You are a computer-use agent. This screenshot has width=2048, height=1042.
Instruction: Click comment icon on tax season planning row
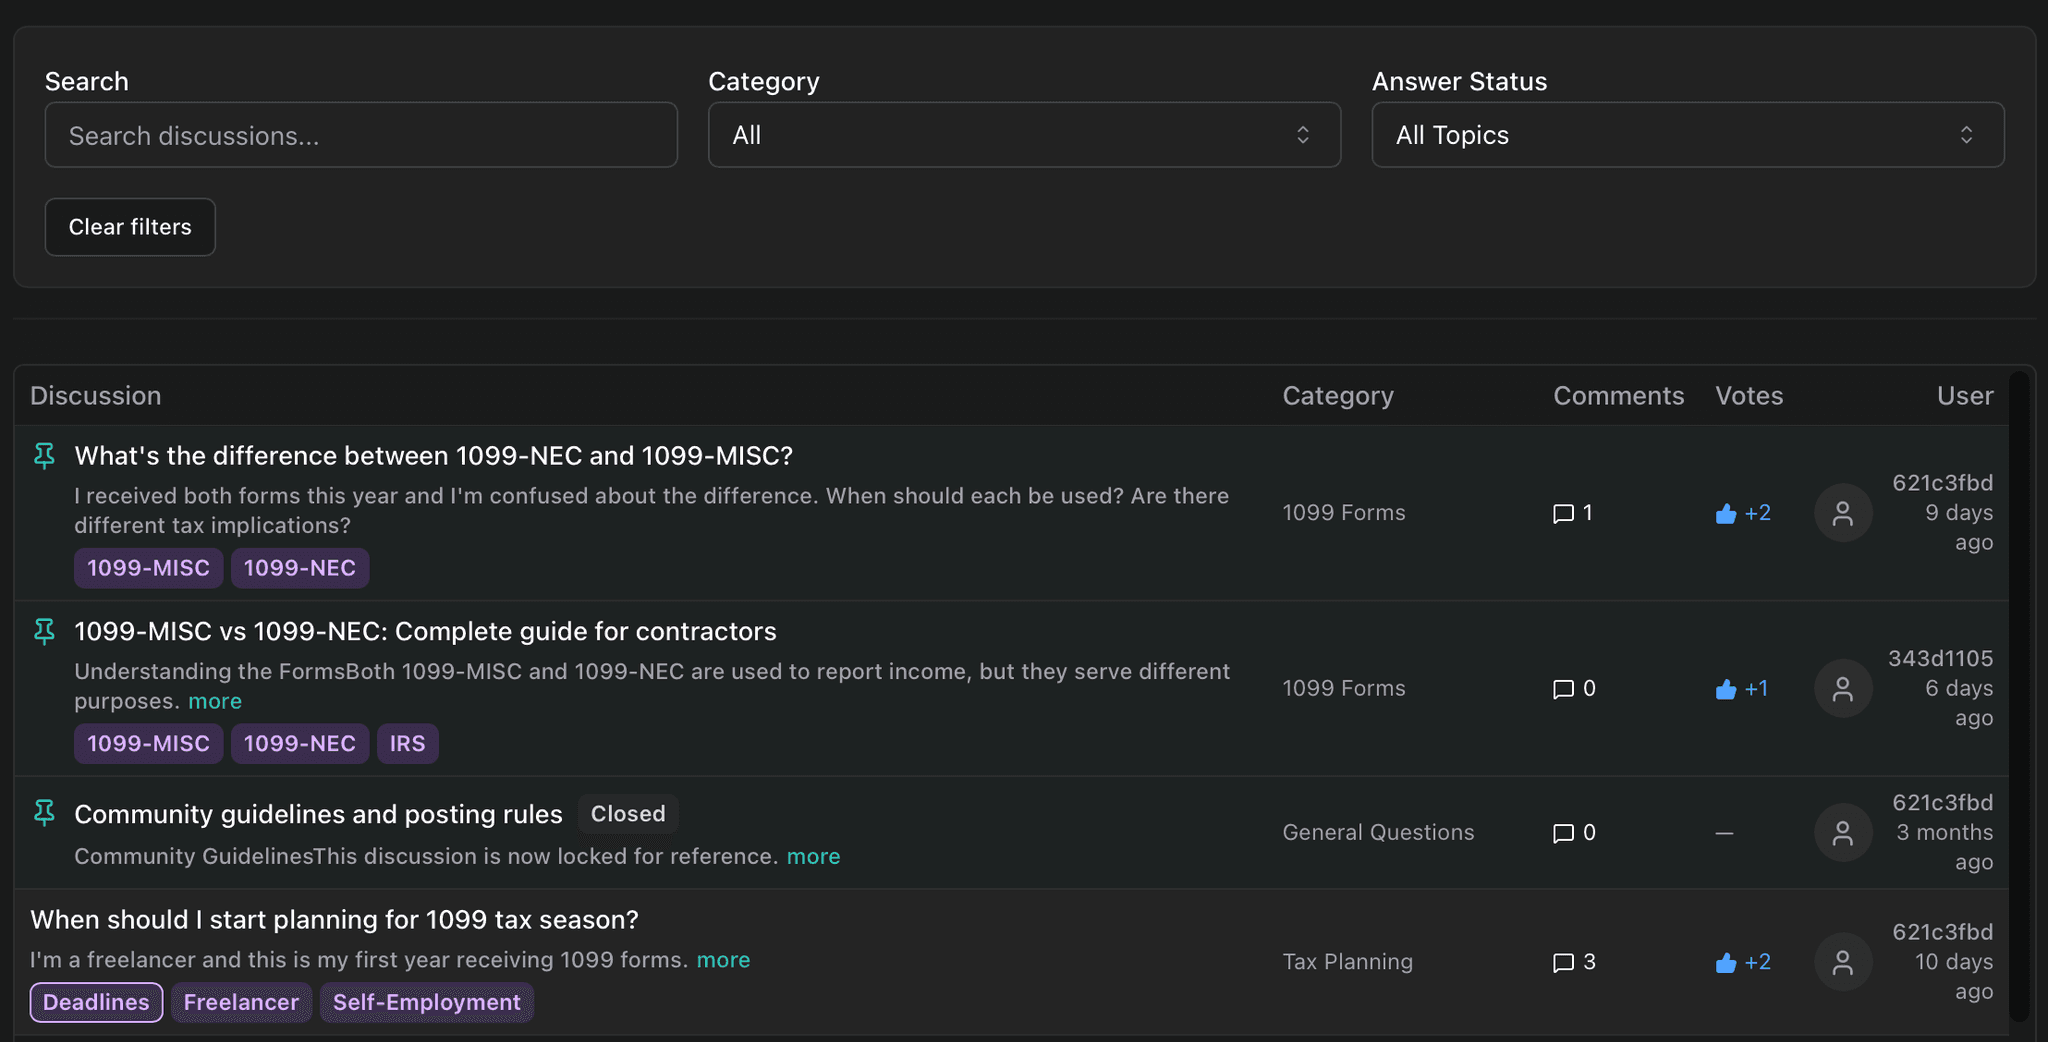(x=1562, y=963)
